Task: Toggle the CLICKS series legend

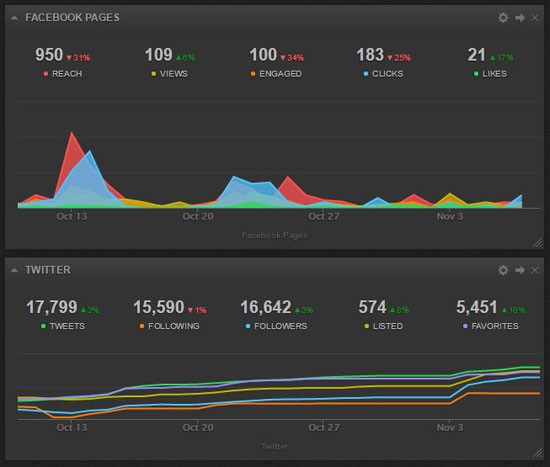Action: [x=383, y=74]
